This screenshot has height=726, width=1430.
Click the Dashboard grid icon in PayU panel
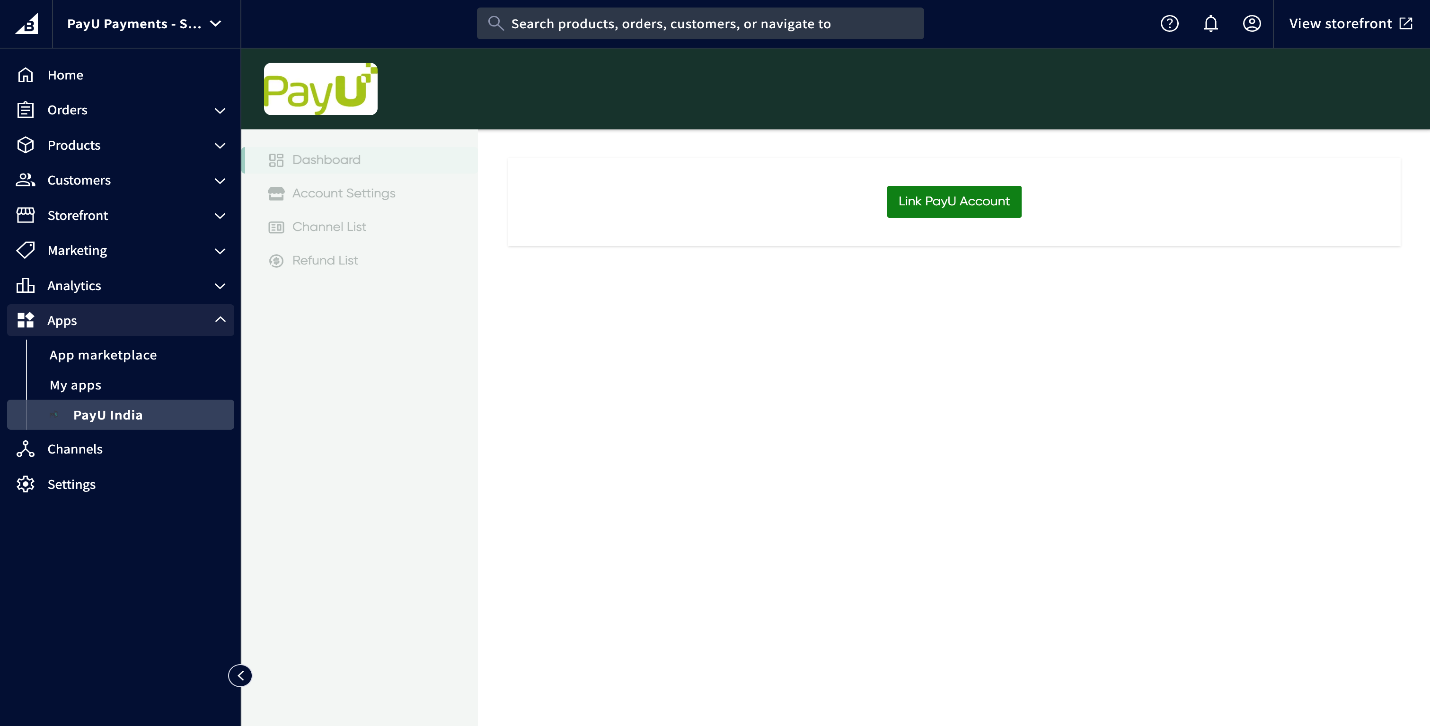[277, 160]
